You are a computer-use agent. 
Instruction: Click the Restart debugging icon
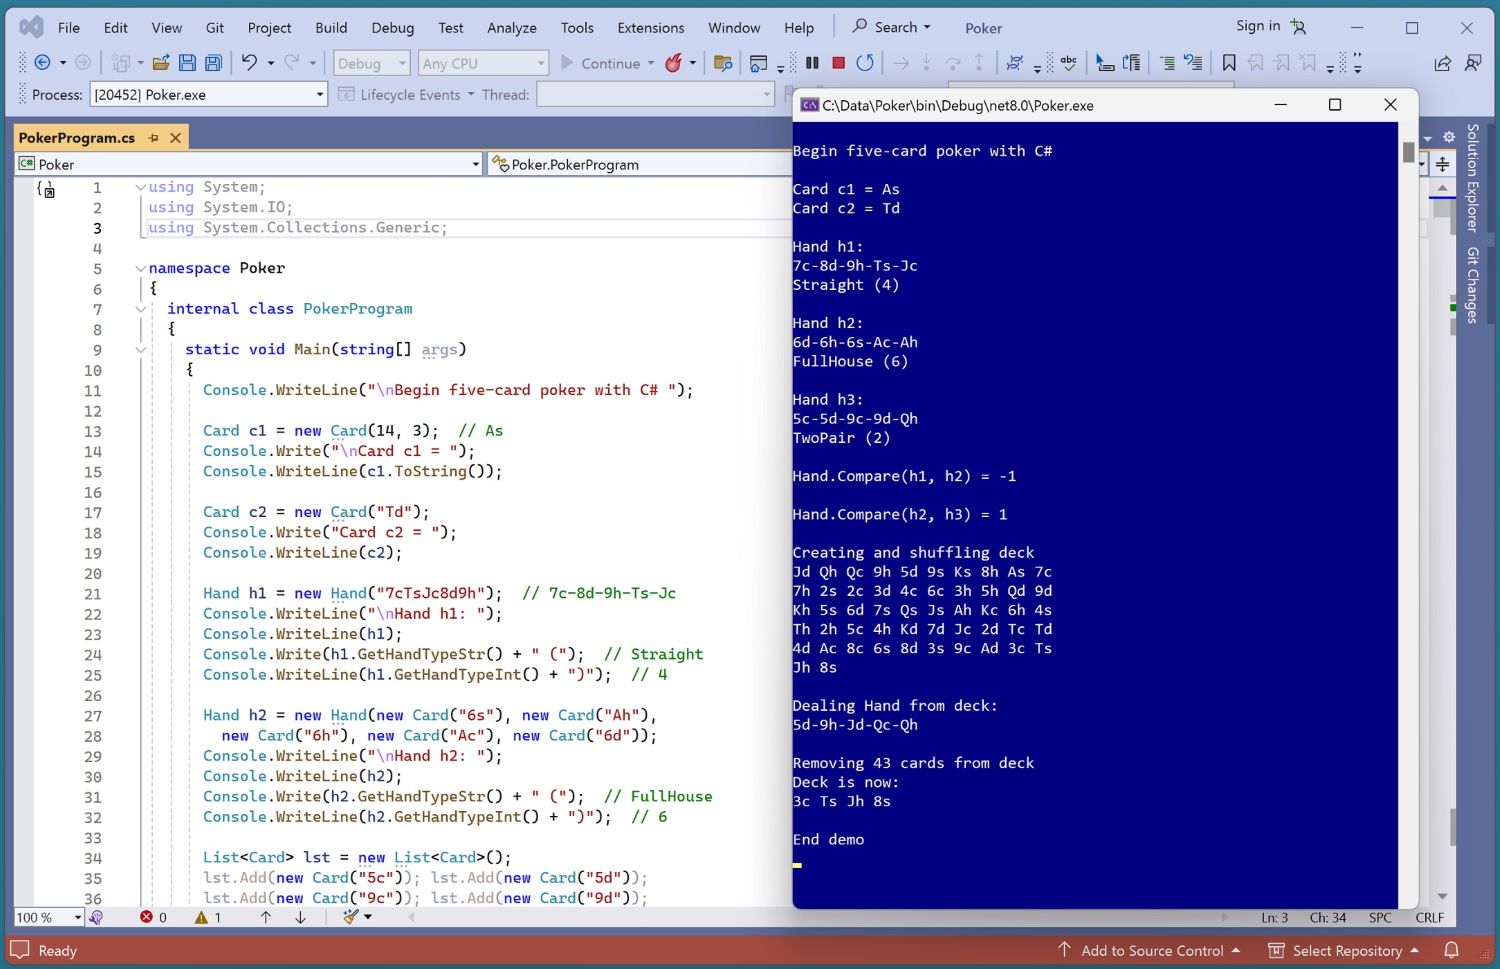(865, 63)
